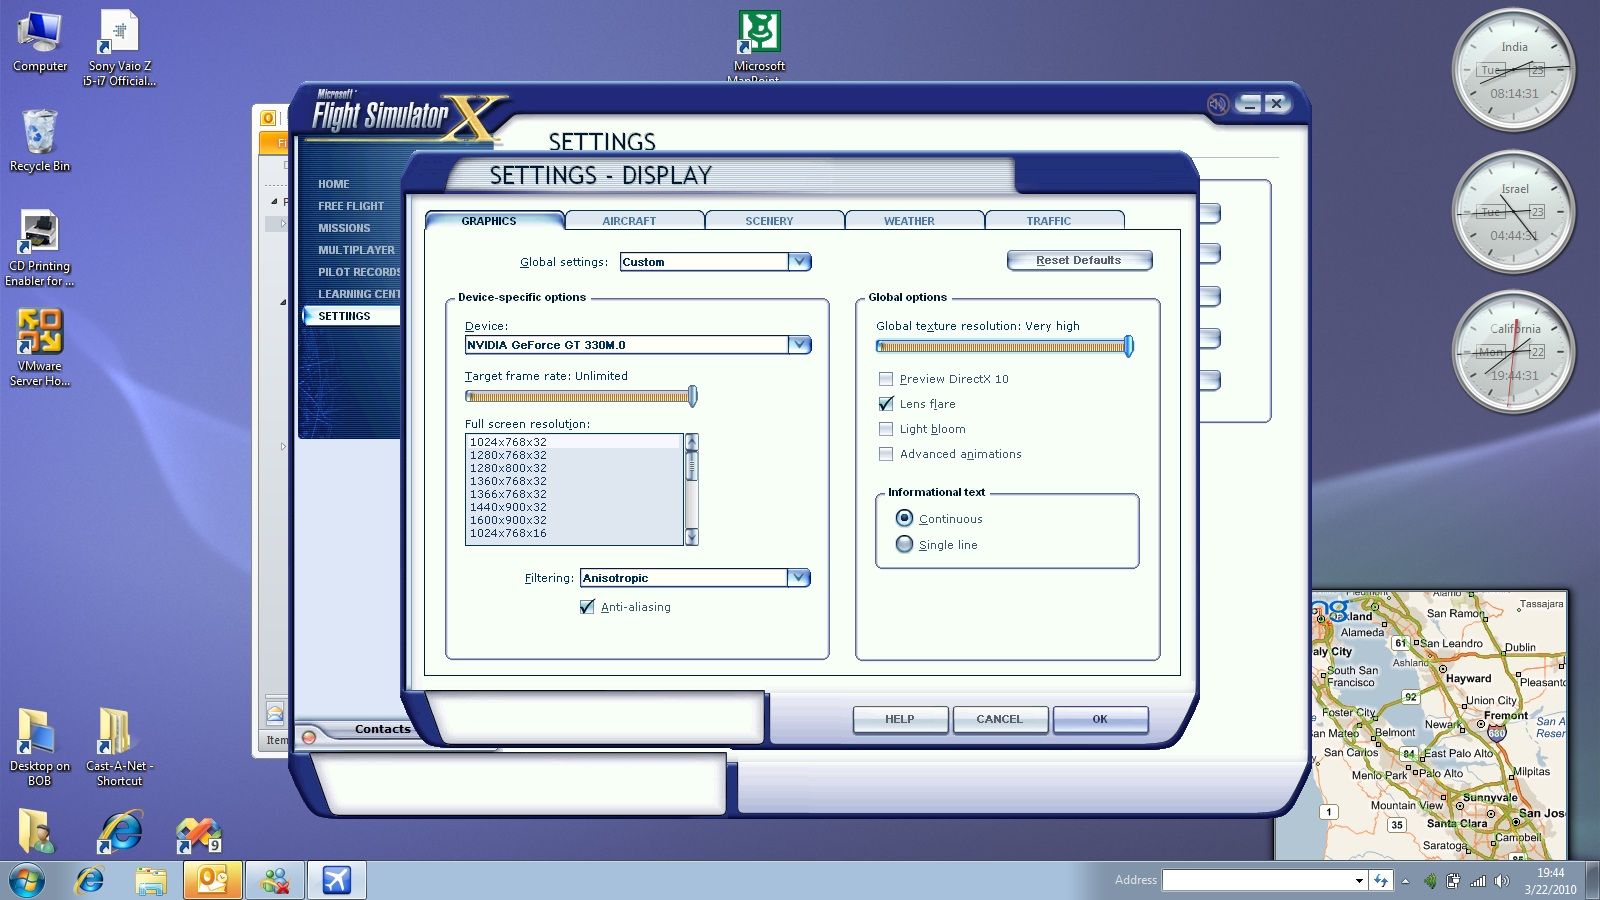
Task: Click the taskbar Address input field
Action: (x=1257, y=881)
